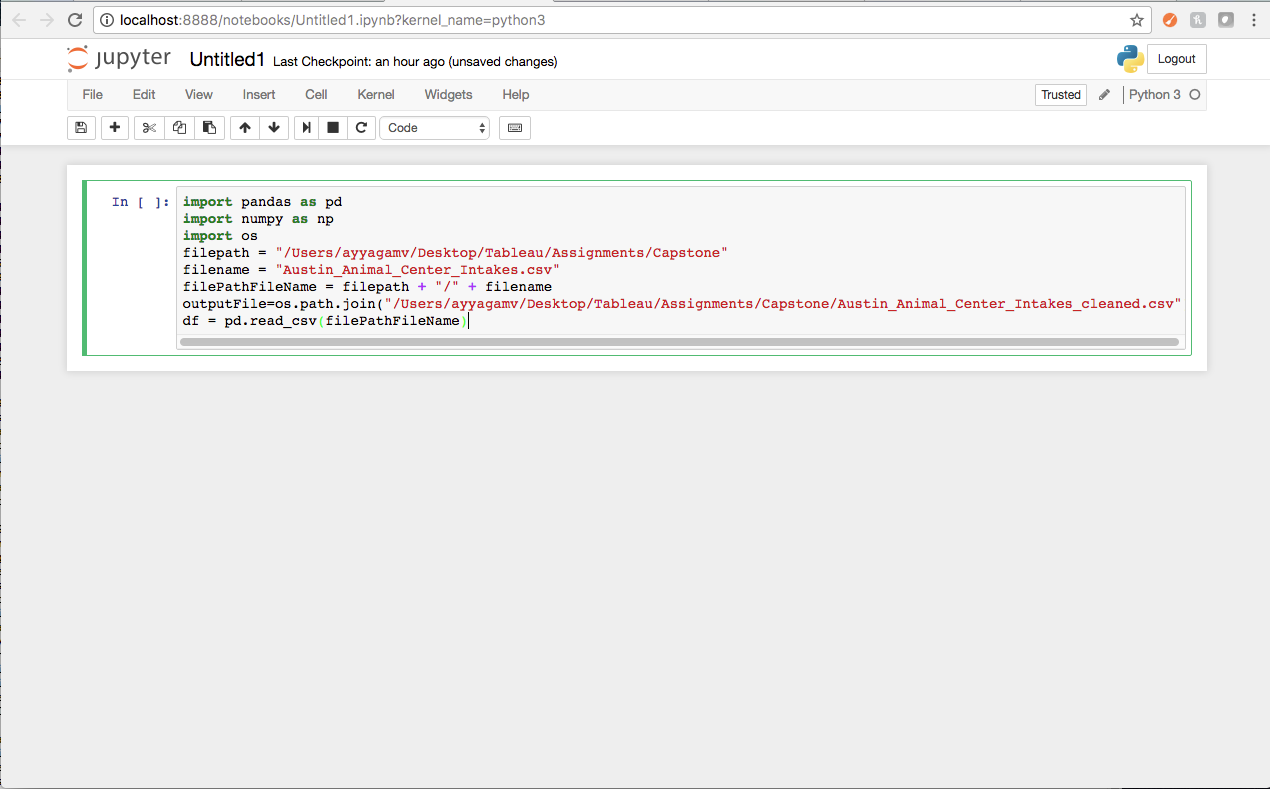Go back with the browser back arrow

[x=19, y=20]
